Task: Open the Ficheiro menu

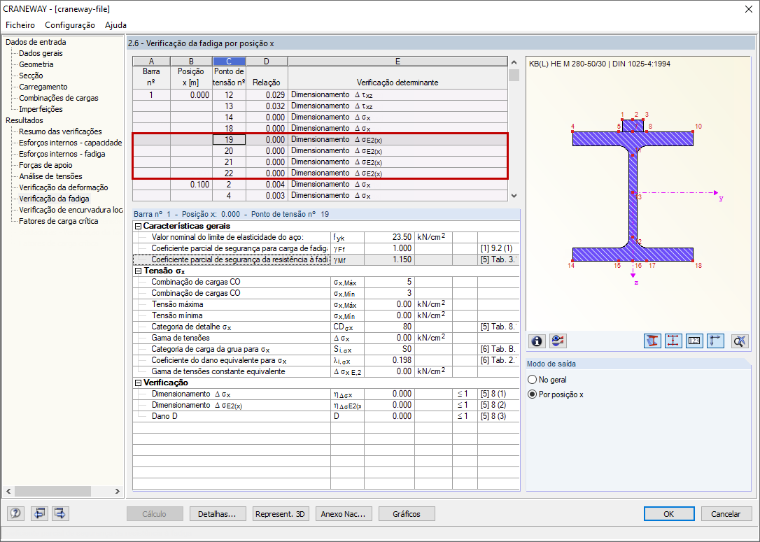Action: click(20, 25)
